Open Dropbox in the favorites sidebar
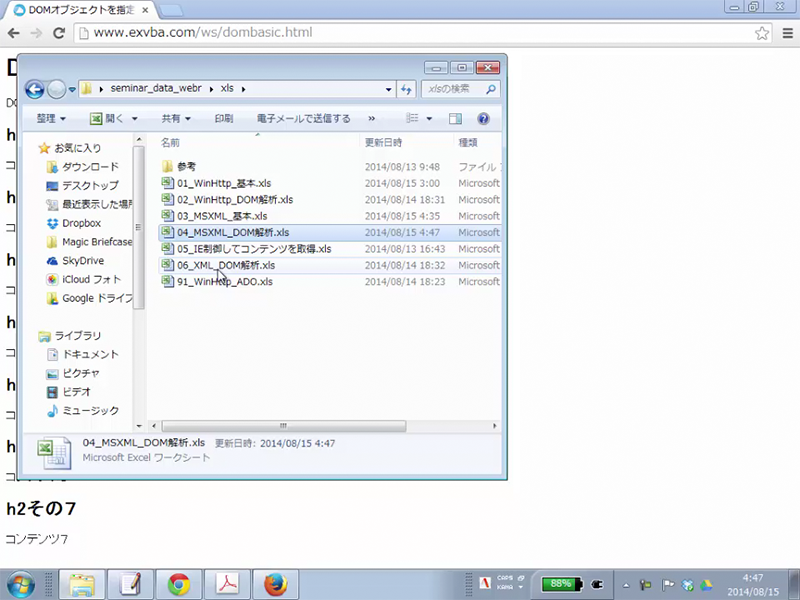This screenshot has height=600, width=800. [x=81, y=223]
